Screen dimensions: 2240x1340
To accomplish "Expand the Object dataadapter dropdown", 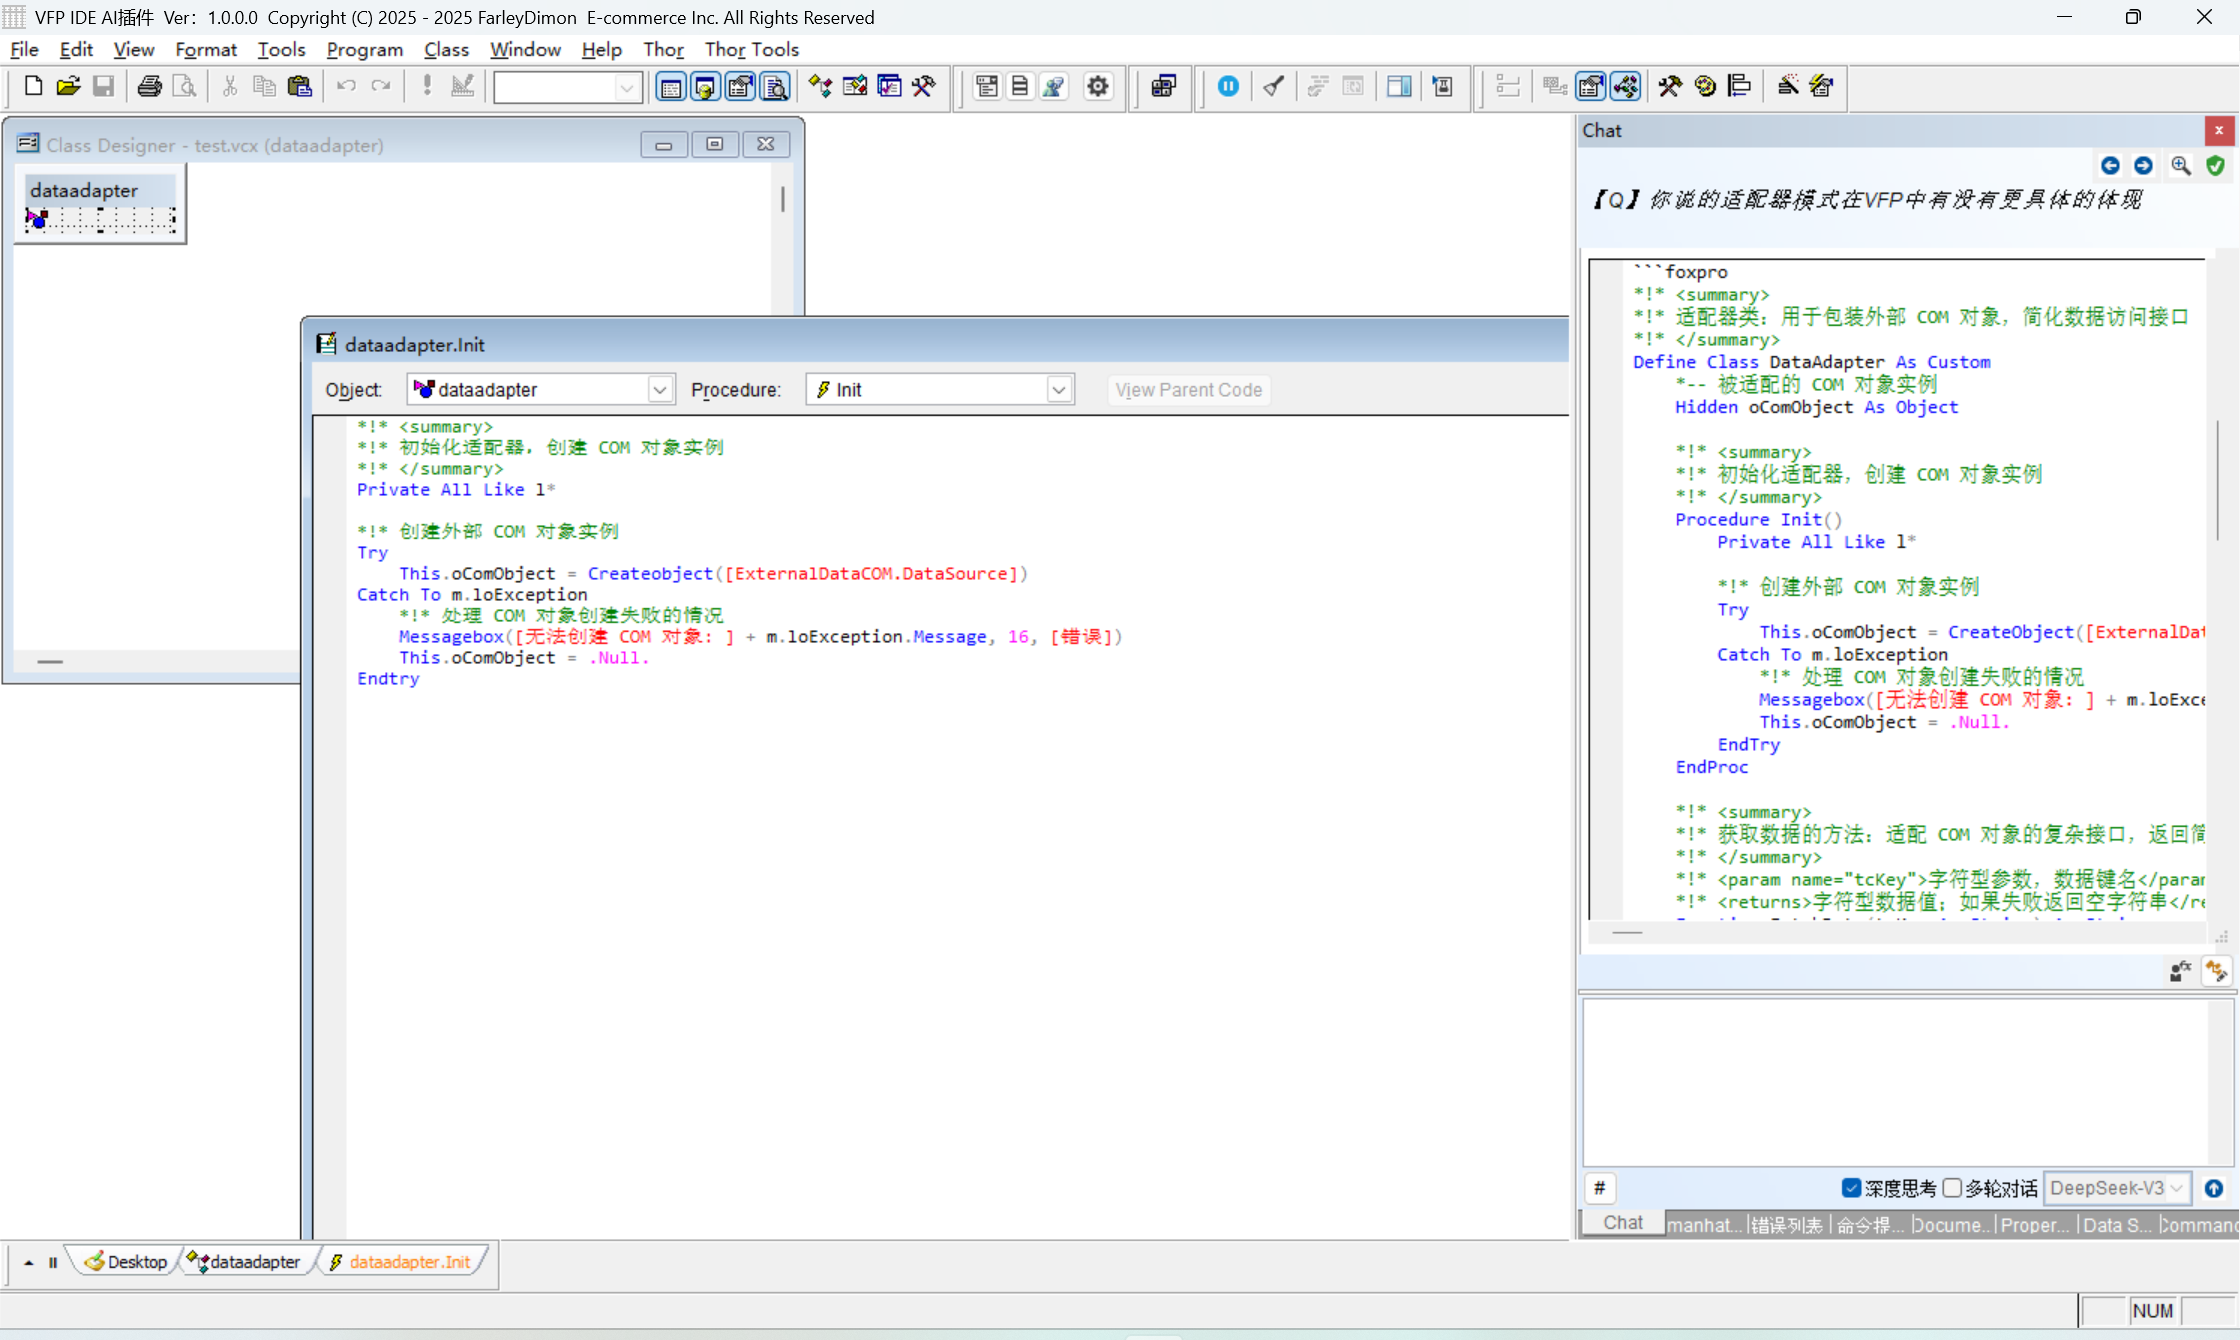I will 659,390.
